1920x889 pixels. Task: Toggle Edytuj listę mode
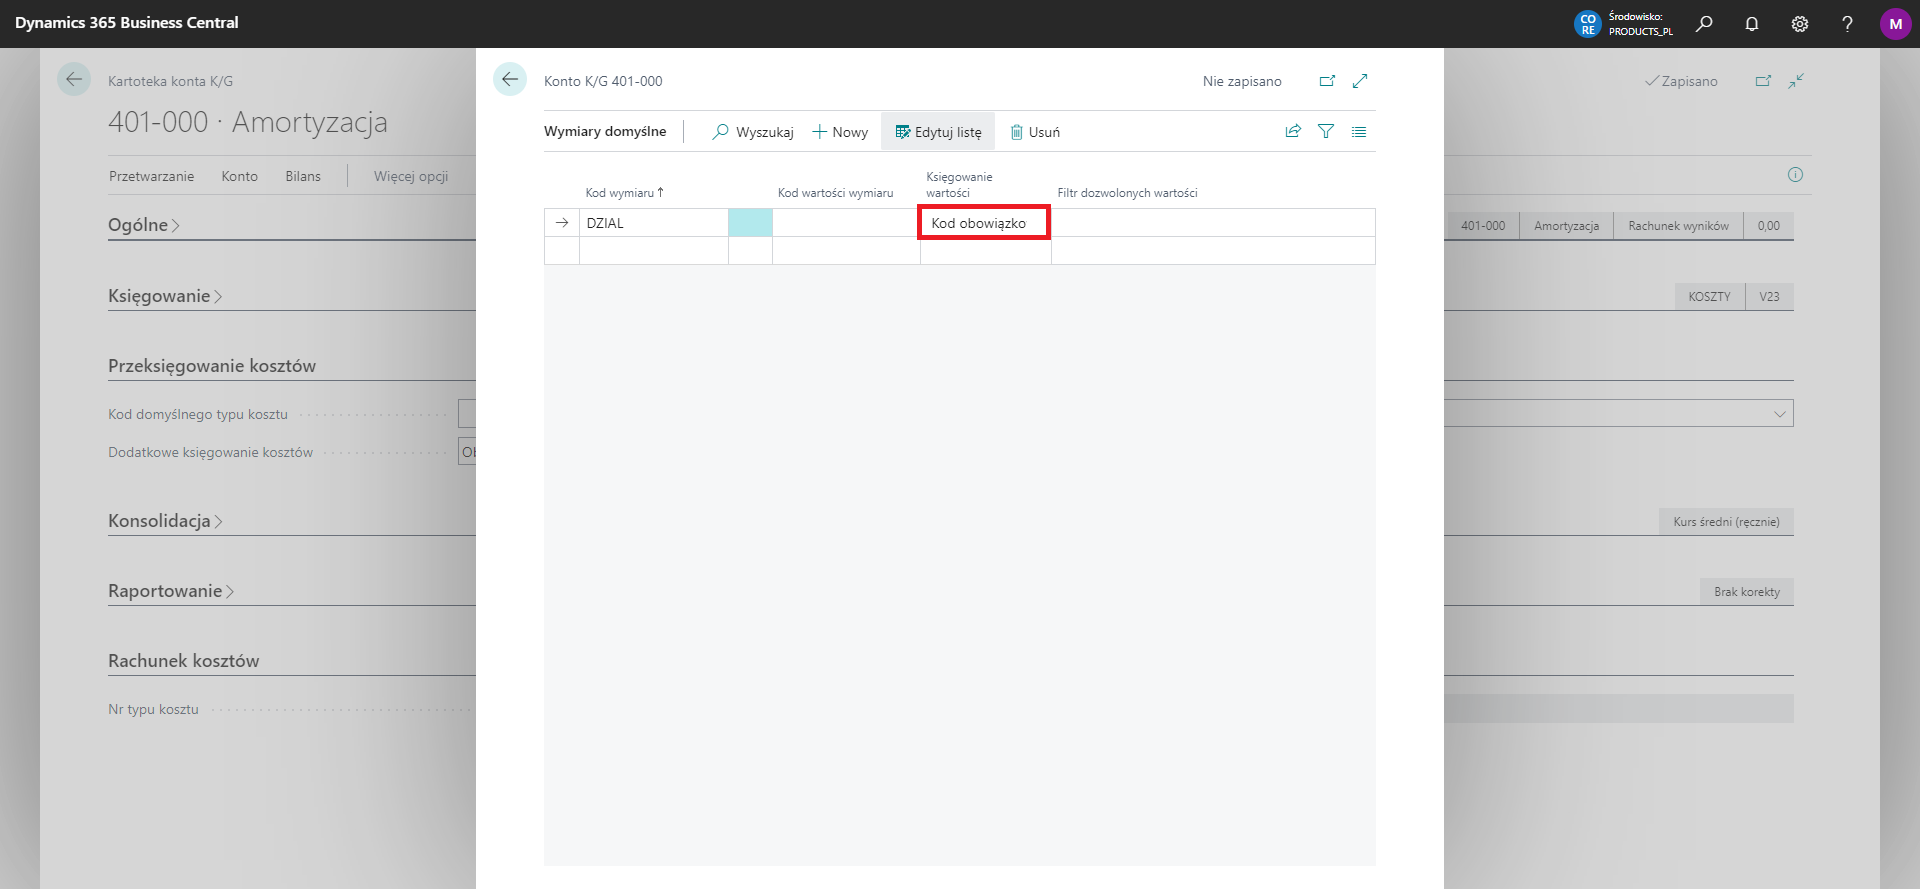click(x=938, y=132)
